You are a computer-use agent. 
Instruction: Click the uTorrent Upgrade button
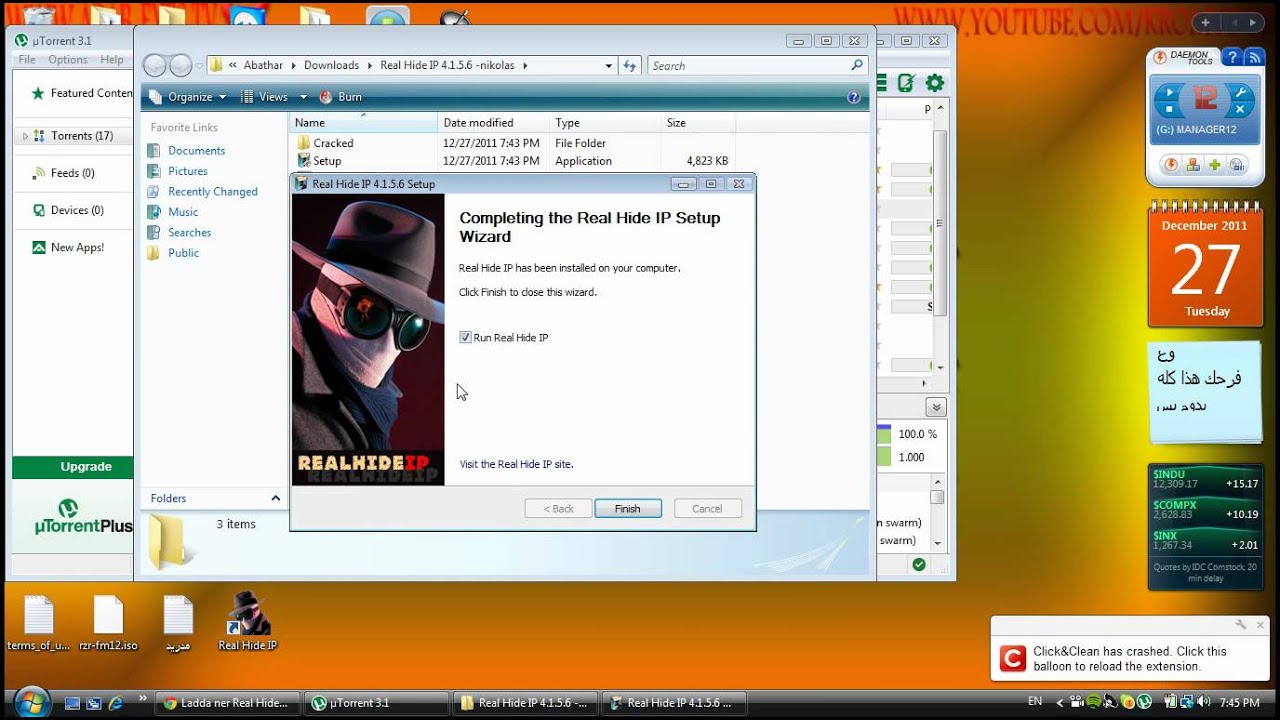(x=72, y=467)
